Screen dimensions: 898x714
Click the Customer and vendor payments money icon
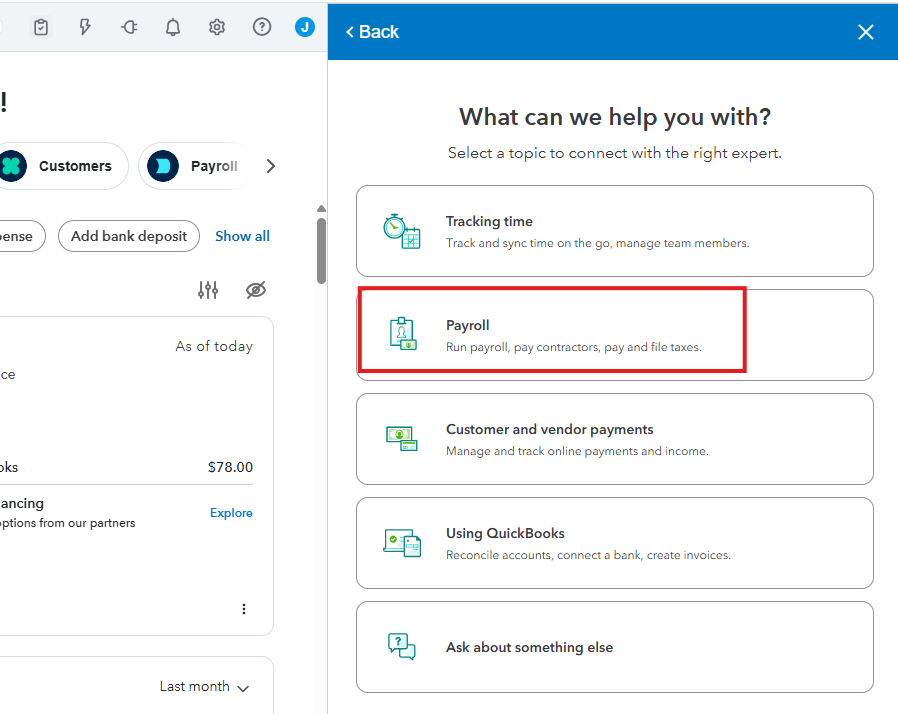[401, 439]
